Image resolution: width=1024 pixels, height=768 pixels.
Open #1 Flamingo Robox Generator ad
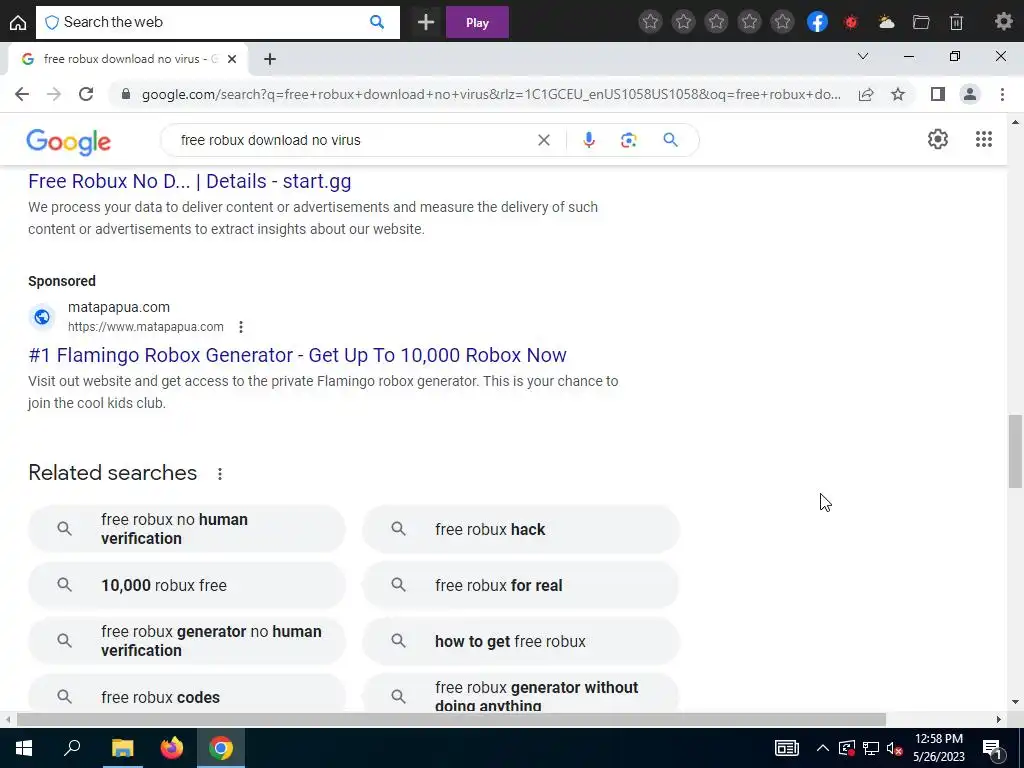tap(297, 355)
